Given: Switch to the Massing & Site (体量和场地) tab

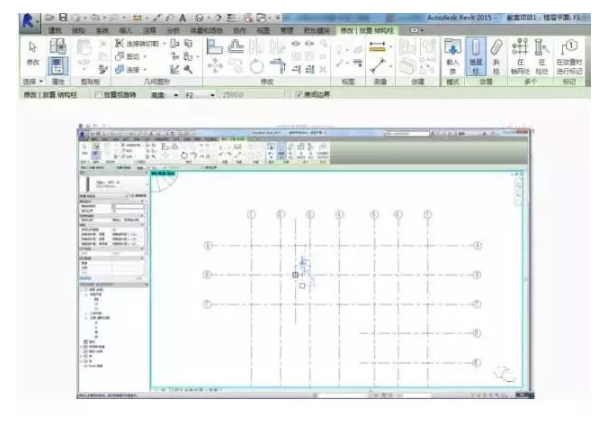Looking at the screenshot, I should point(206,30).
